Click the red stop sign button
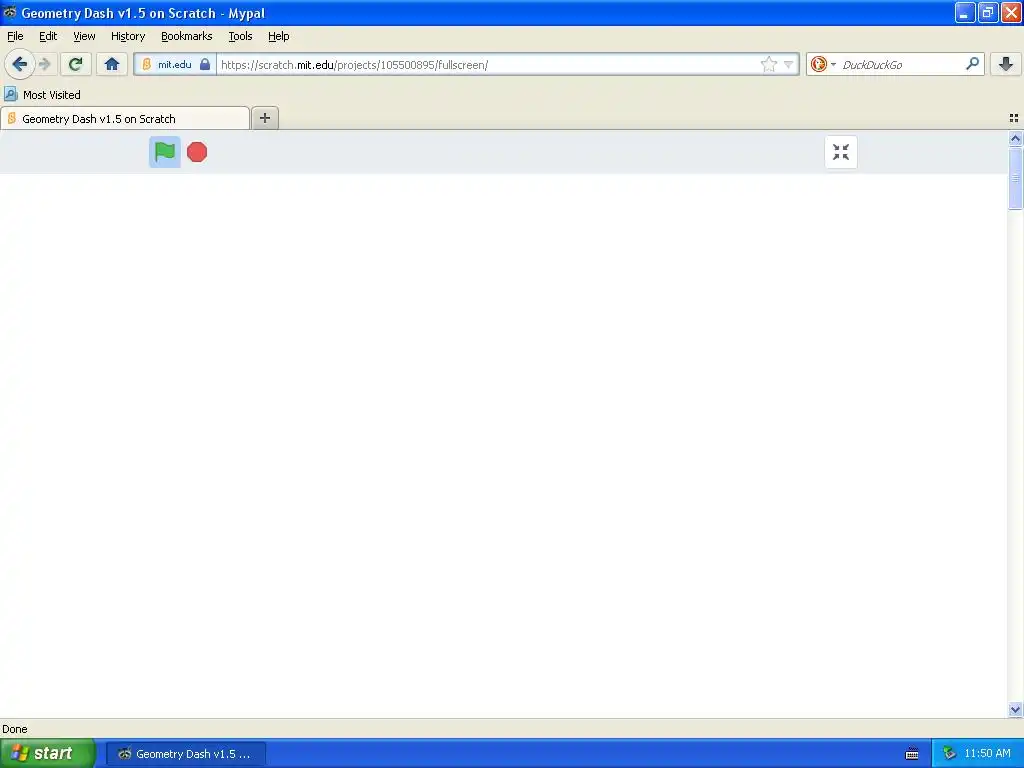This screenshot has height=768, width=1024. pos(197,152)
